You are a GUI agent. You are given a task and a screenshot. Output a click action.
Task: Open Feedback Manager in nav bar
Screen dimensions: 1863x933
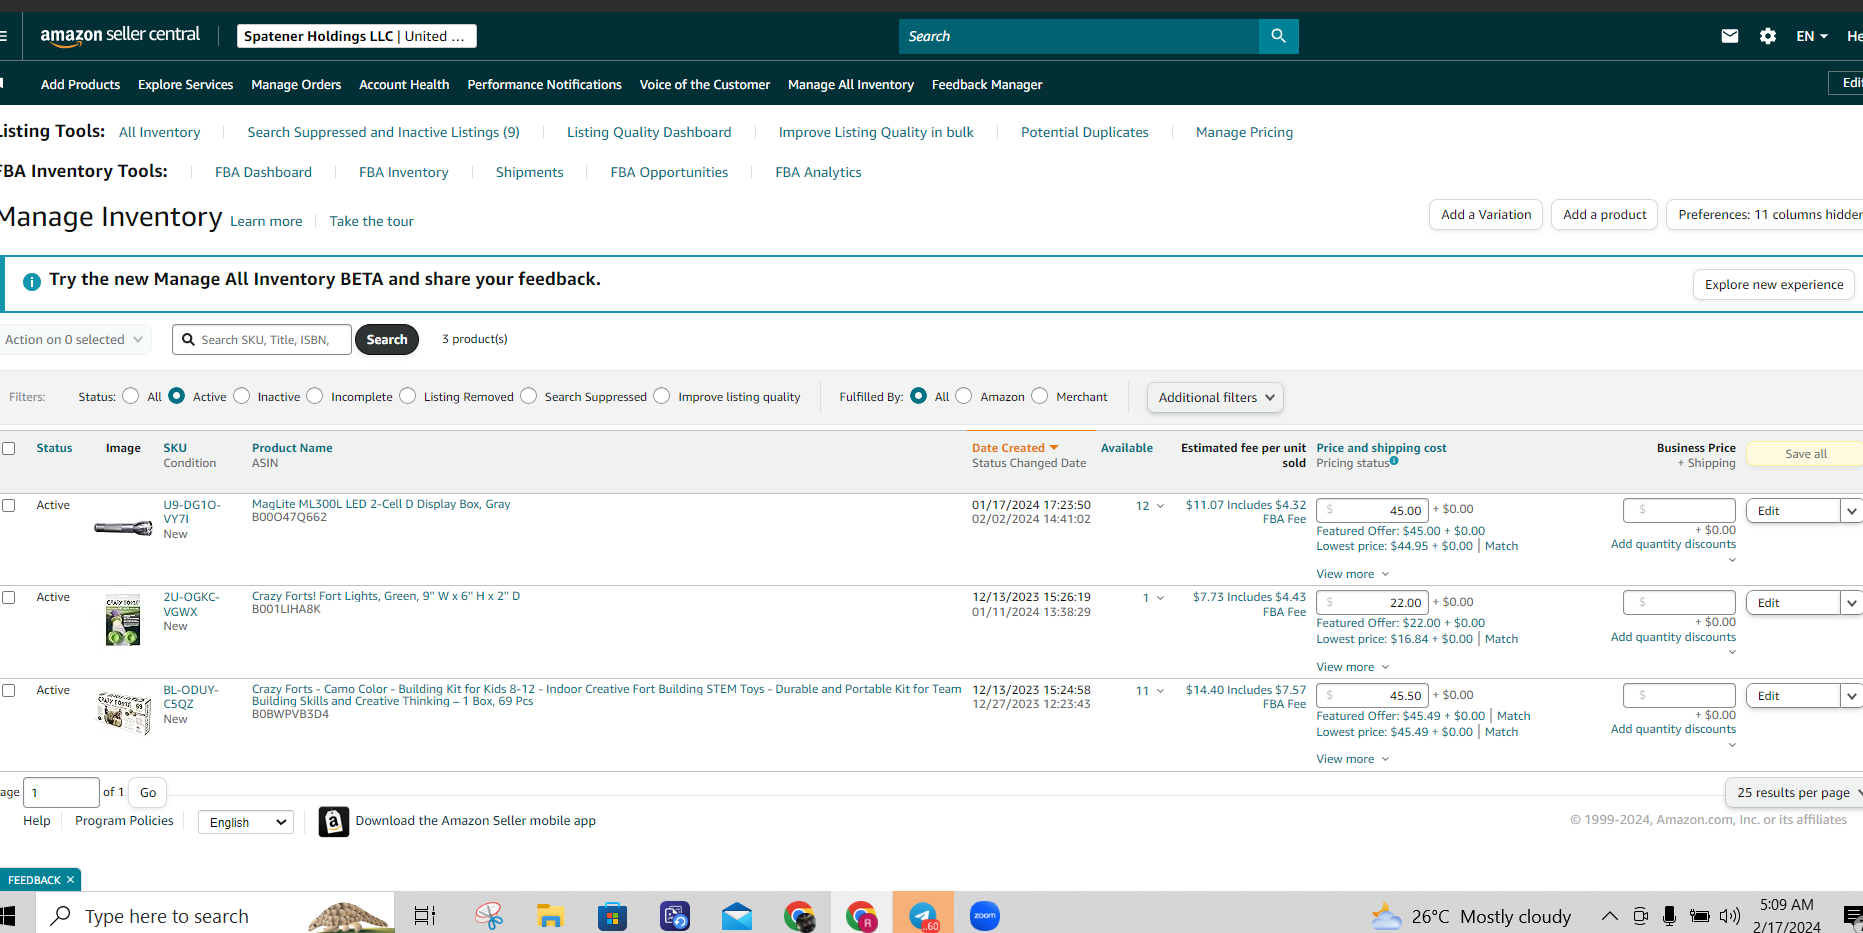pyautogui.click(x=987, y=85)
